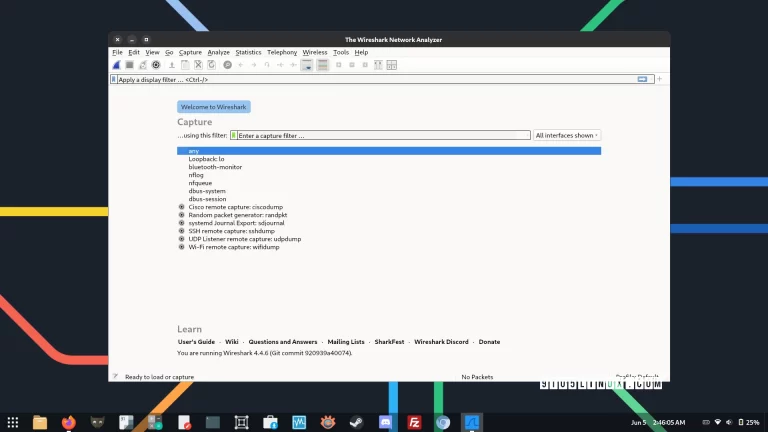The image size is (768, 432).
Task: Click settings icon for Random packet generator randpkt
Action: pyautogui.click(x=182, y=215)
